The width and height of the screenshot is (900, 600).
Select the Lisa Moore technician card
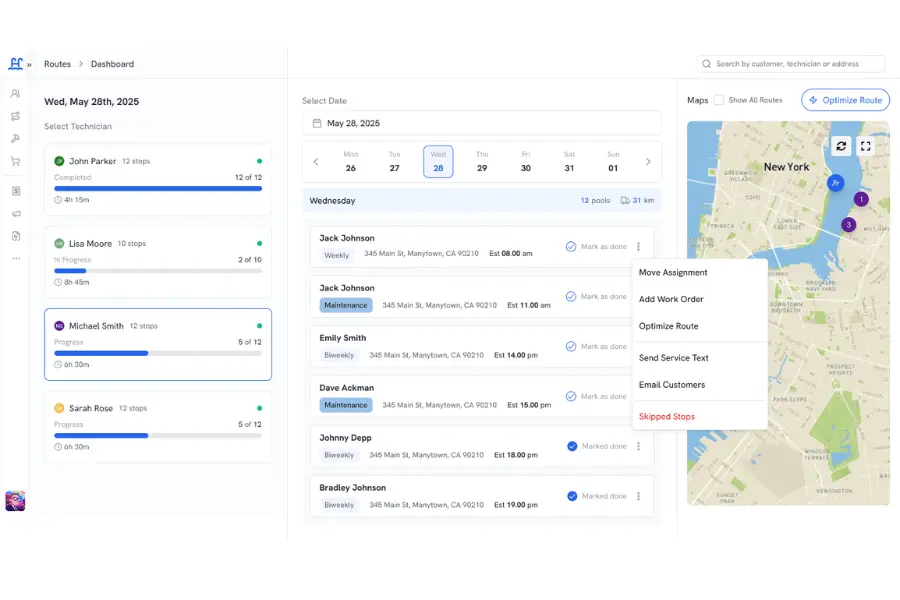coord(158,262)
